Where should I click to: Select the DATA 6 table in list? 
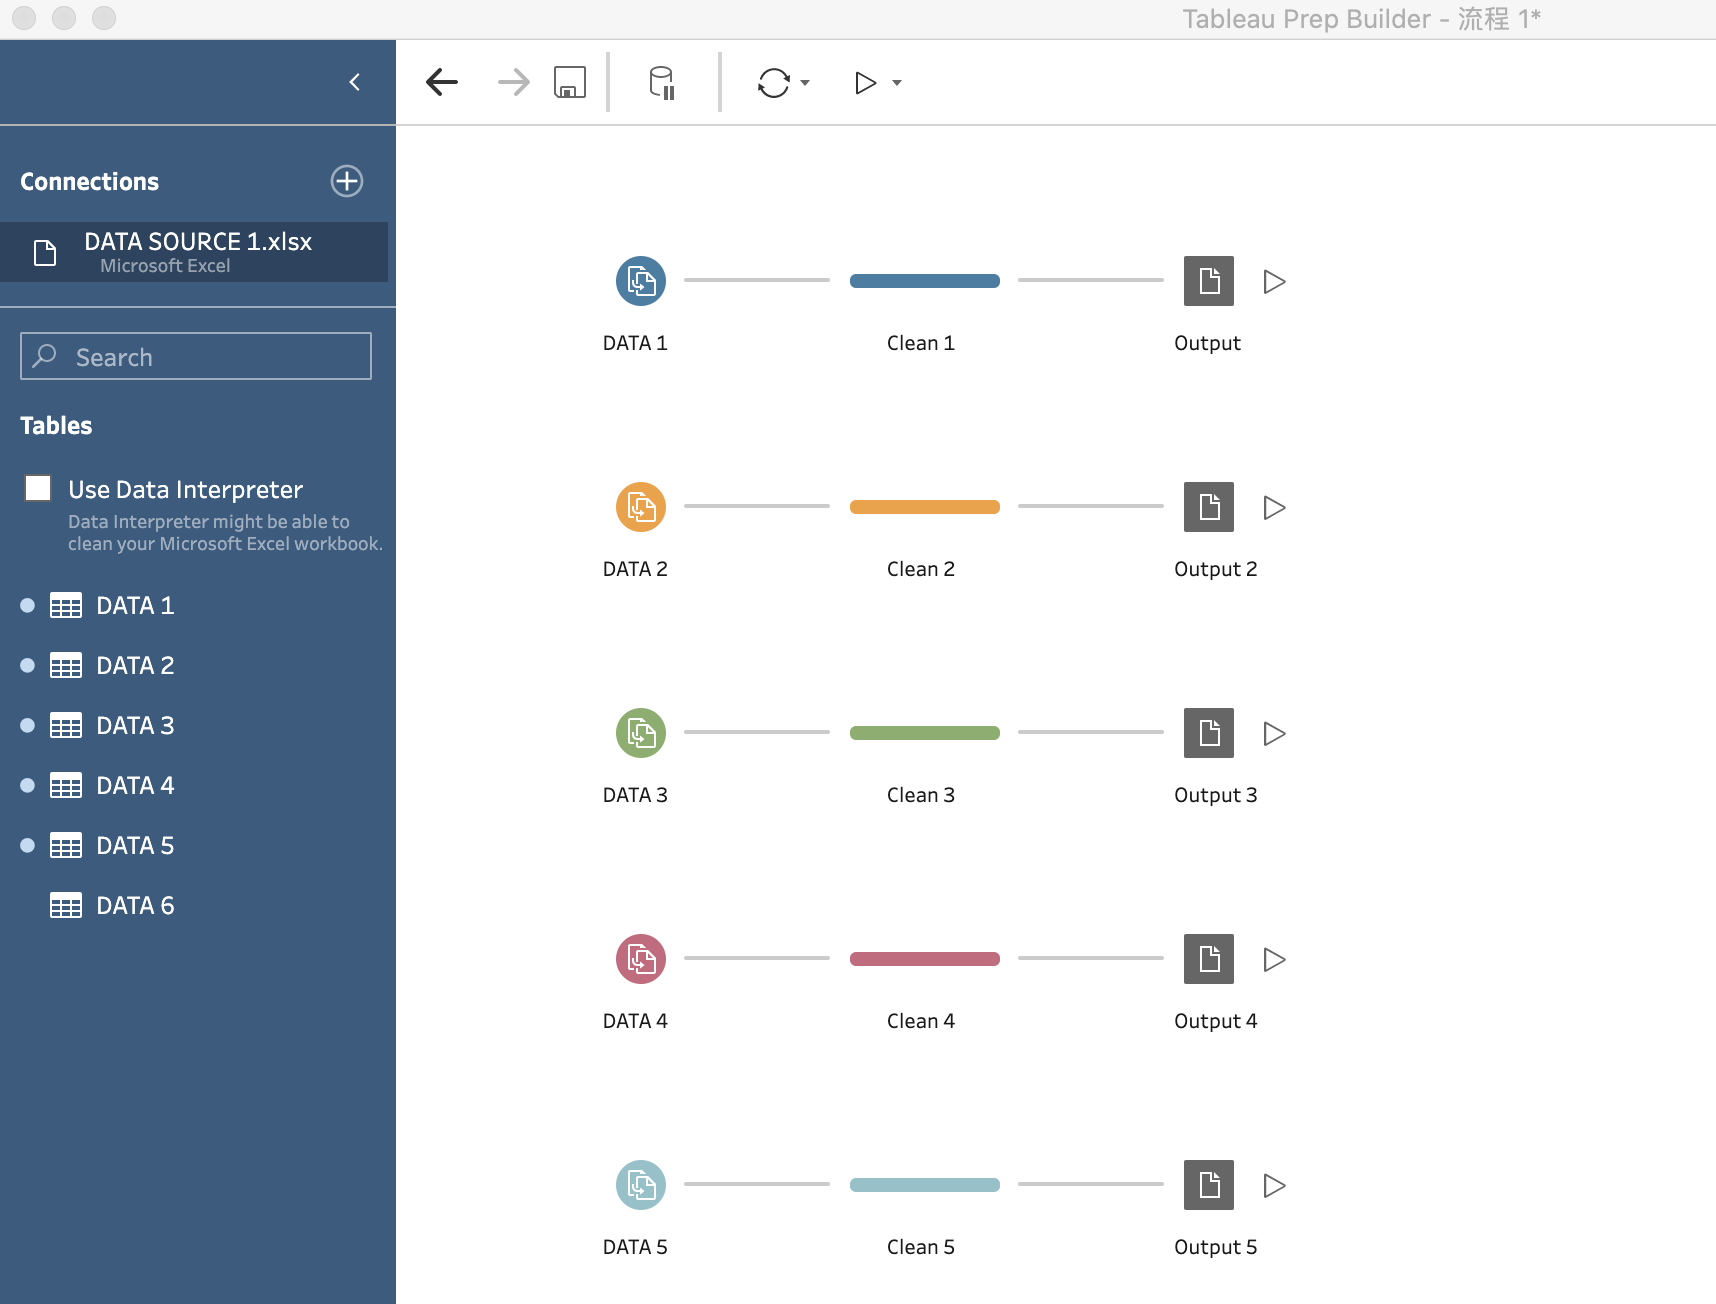(x=135, y=905)
